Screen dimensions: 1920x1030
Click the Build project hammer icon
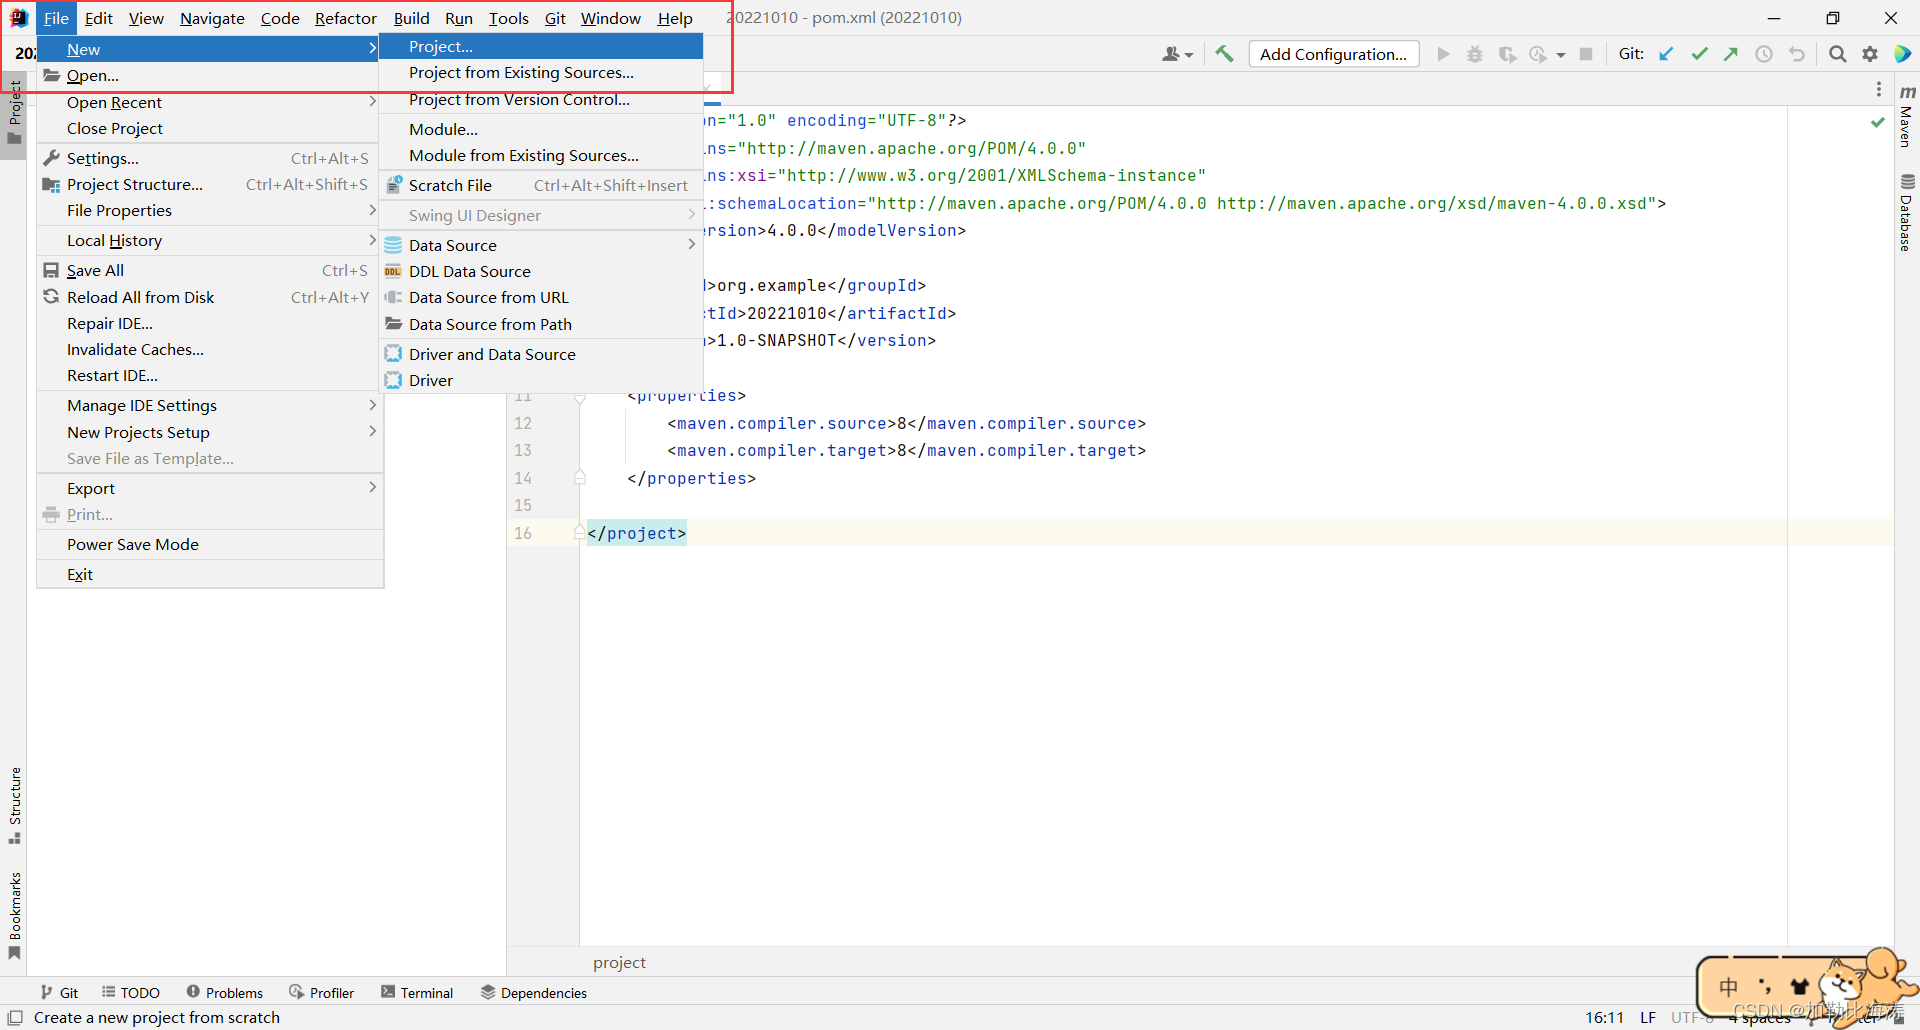1224,54
